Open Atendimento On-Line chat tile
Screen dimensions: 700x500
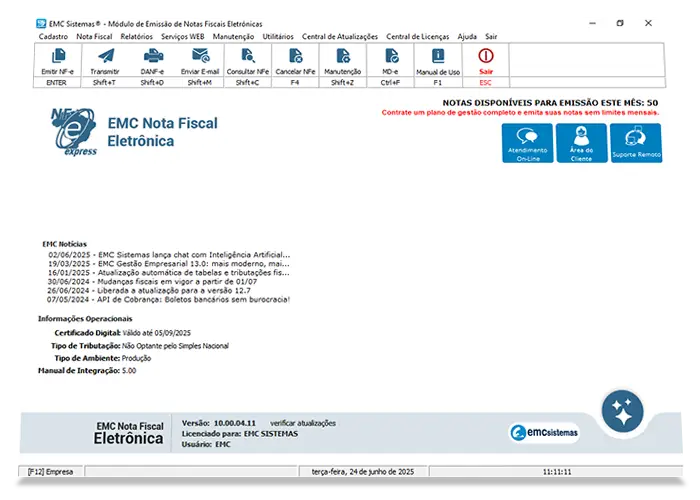point(527,143)
